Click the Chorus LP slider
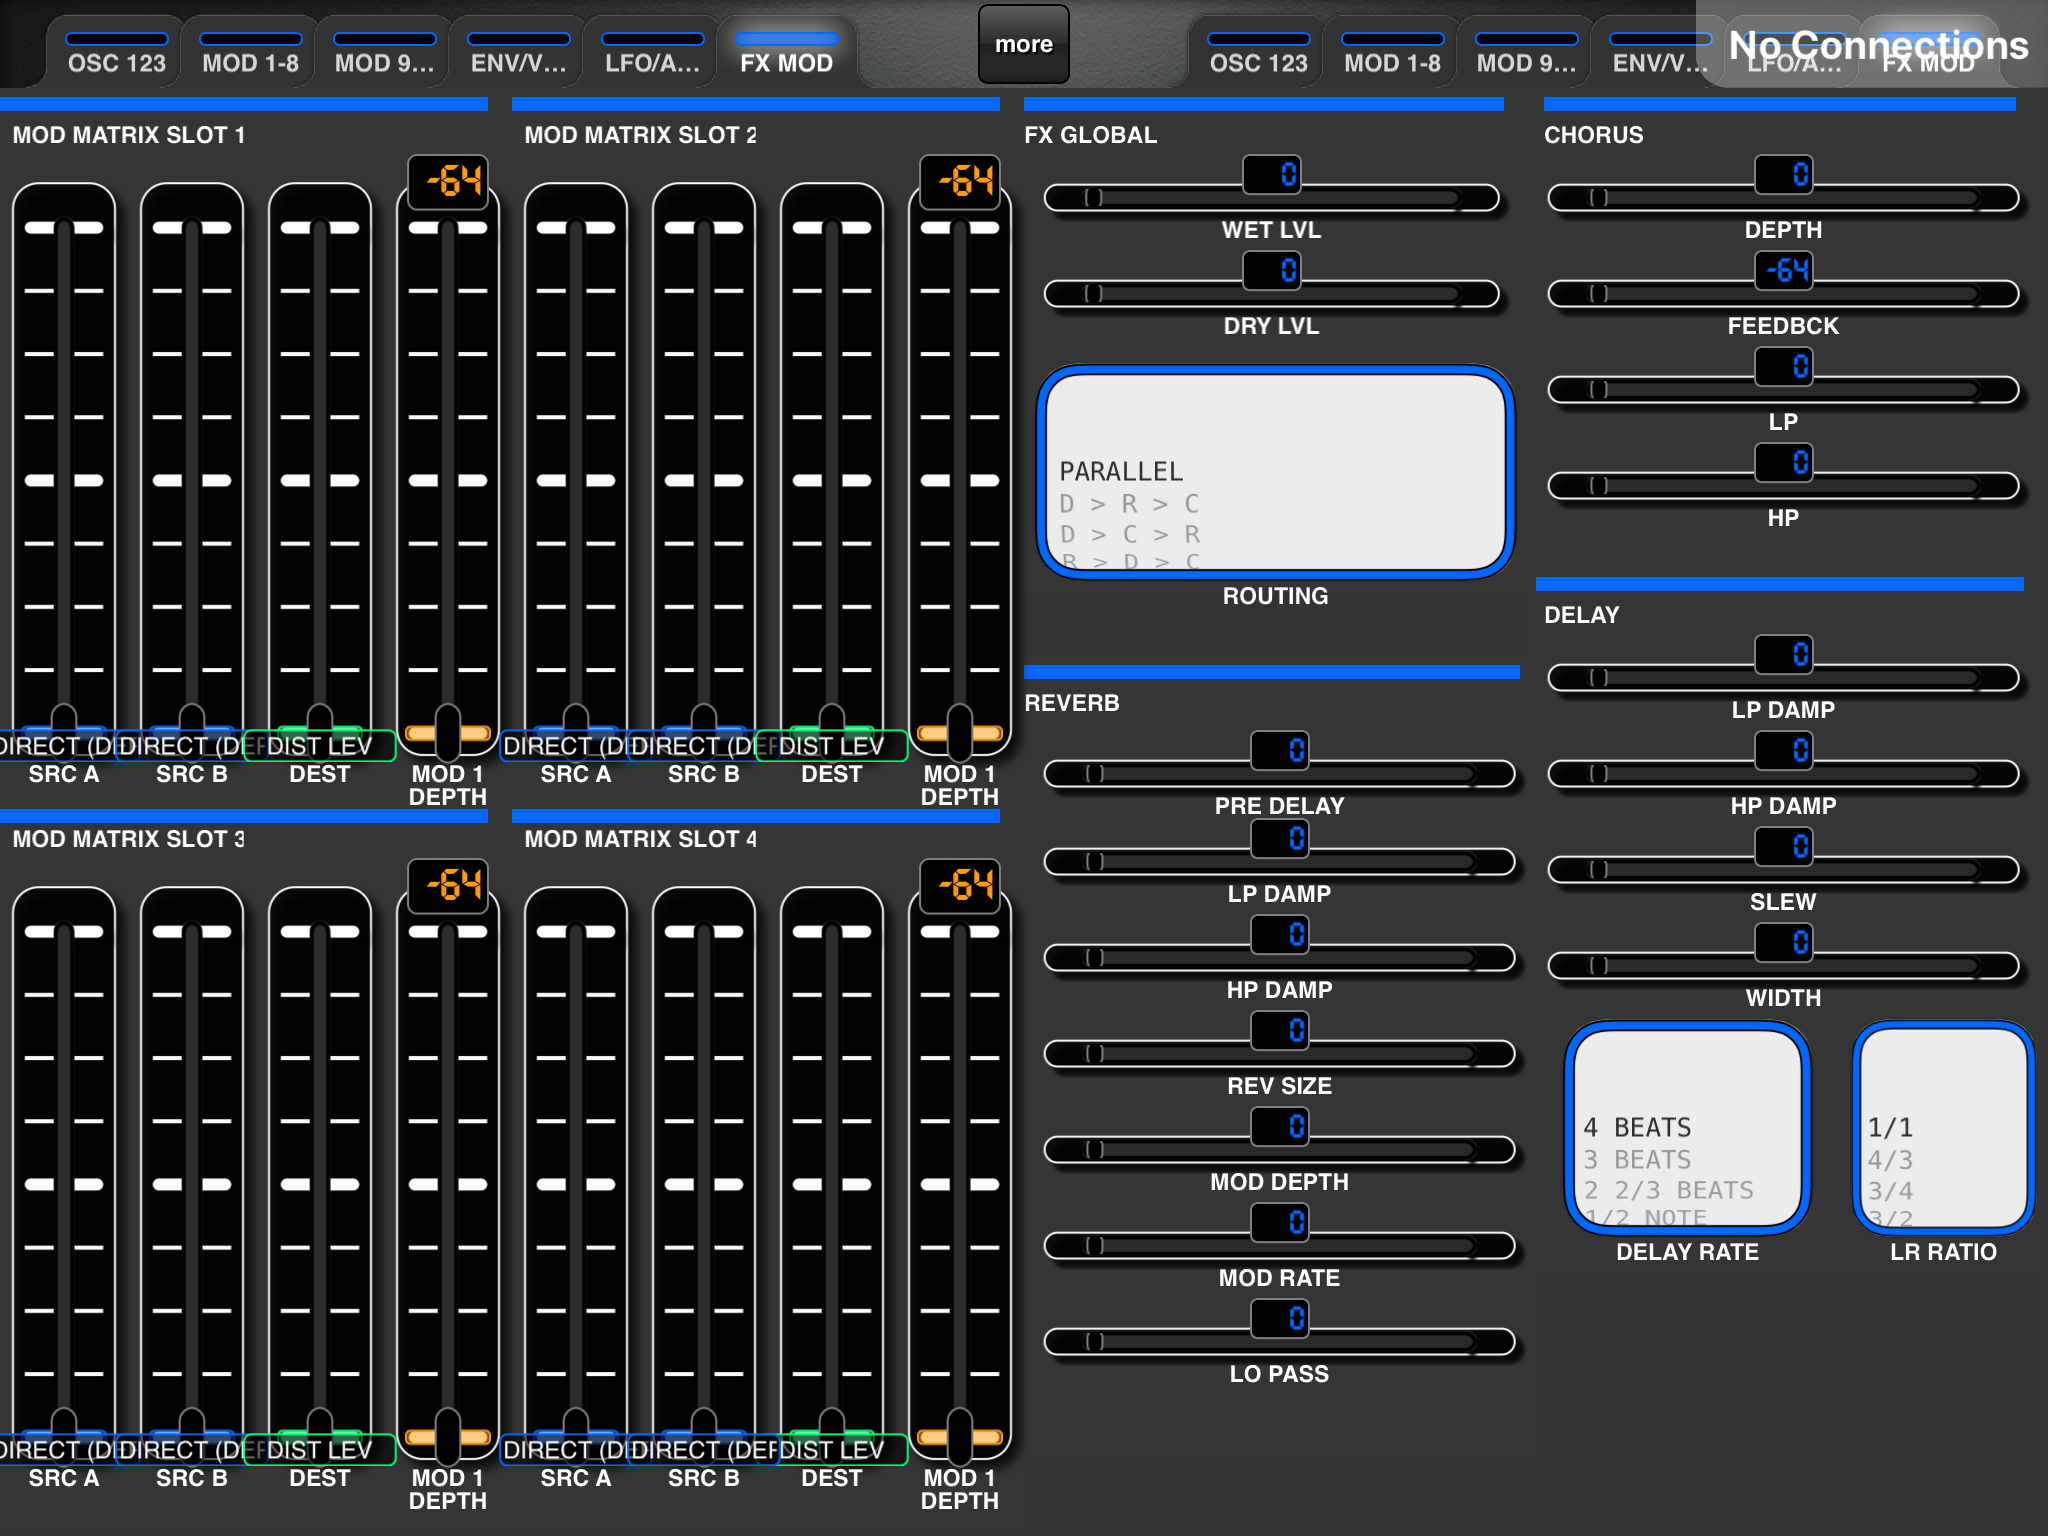This screenshot has width=2048, height=1536. click(x=1784, y=389)
